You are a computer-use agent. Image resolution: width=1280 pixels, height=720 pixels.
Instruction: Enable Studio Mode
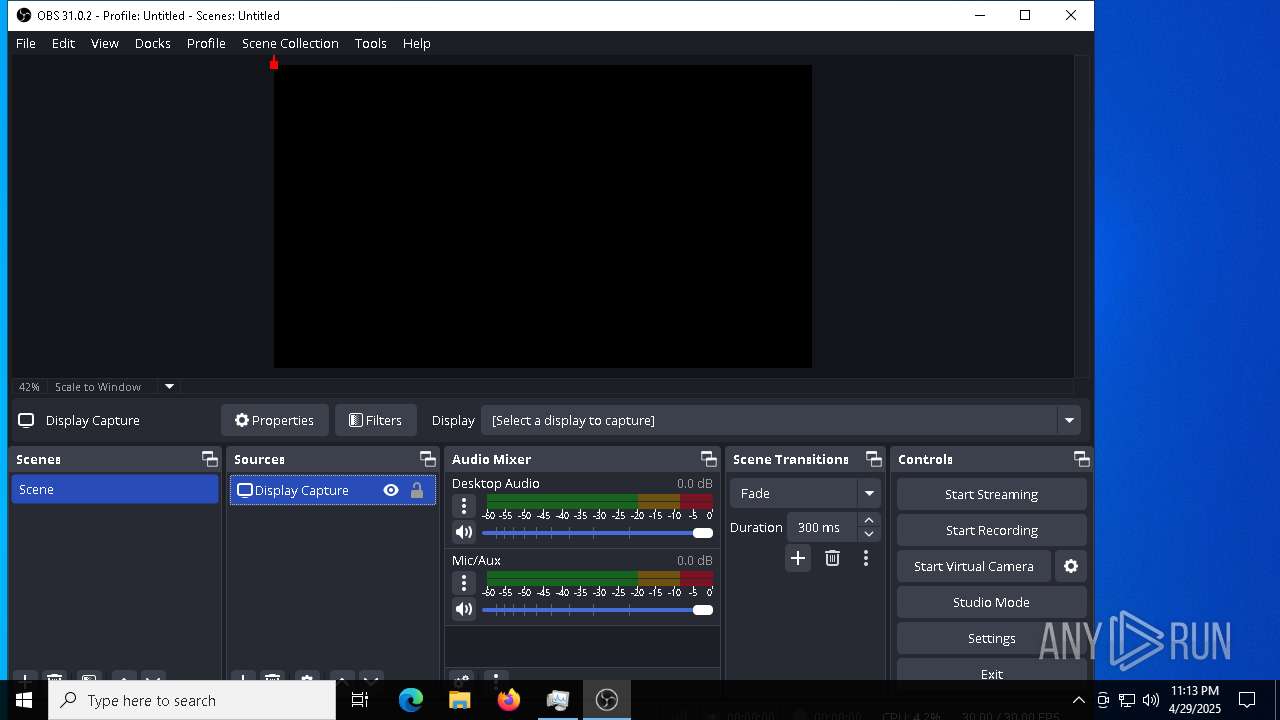pos(991,602)
